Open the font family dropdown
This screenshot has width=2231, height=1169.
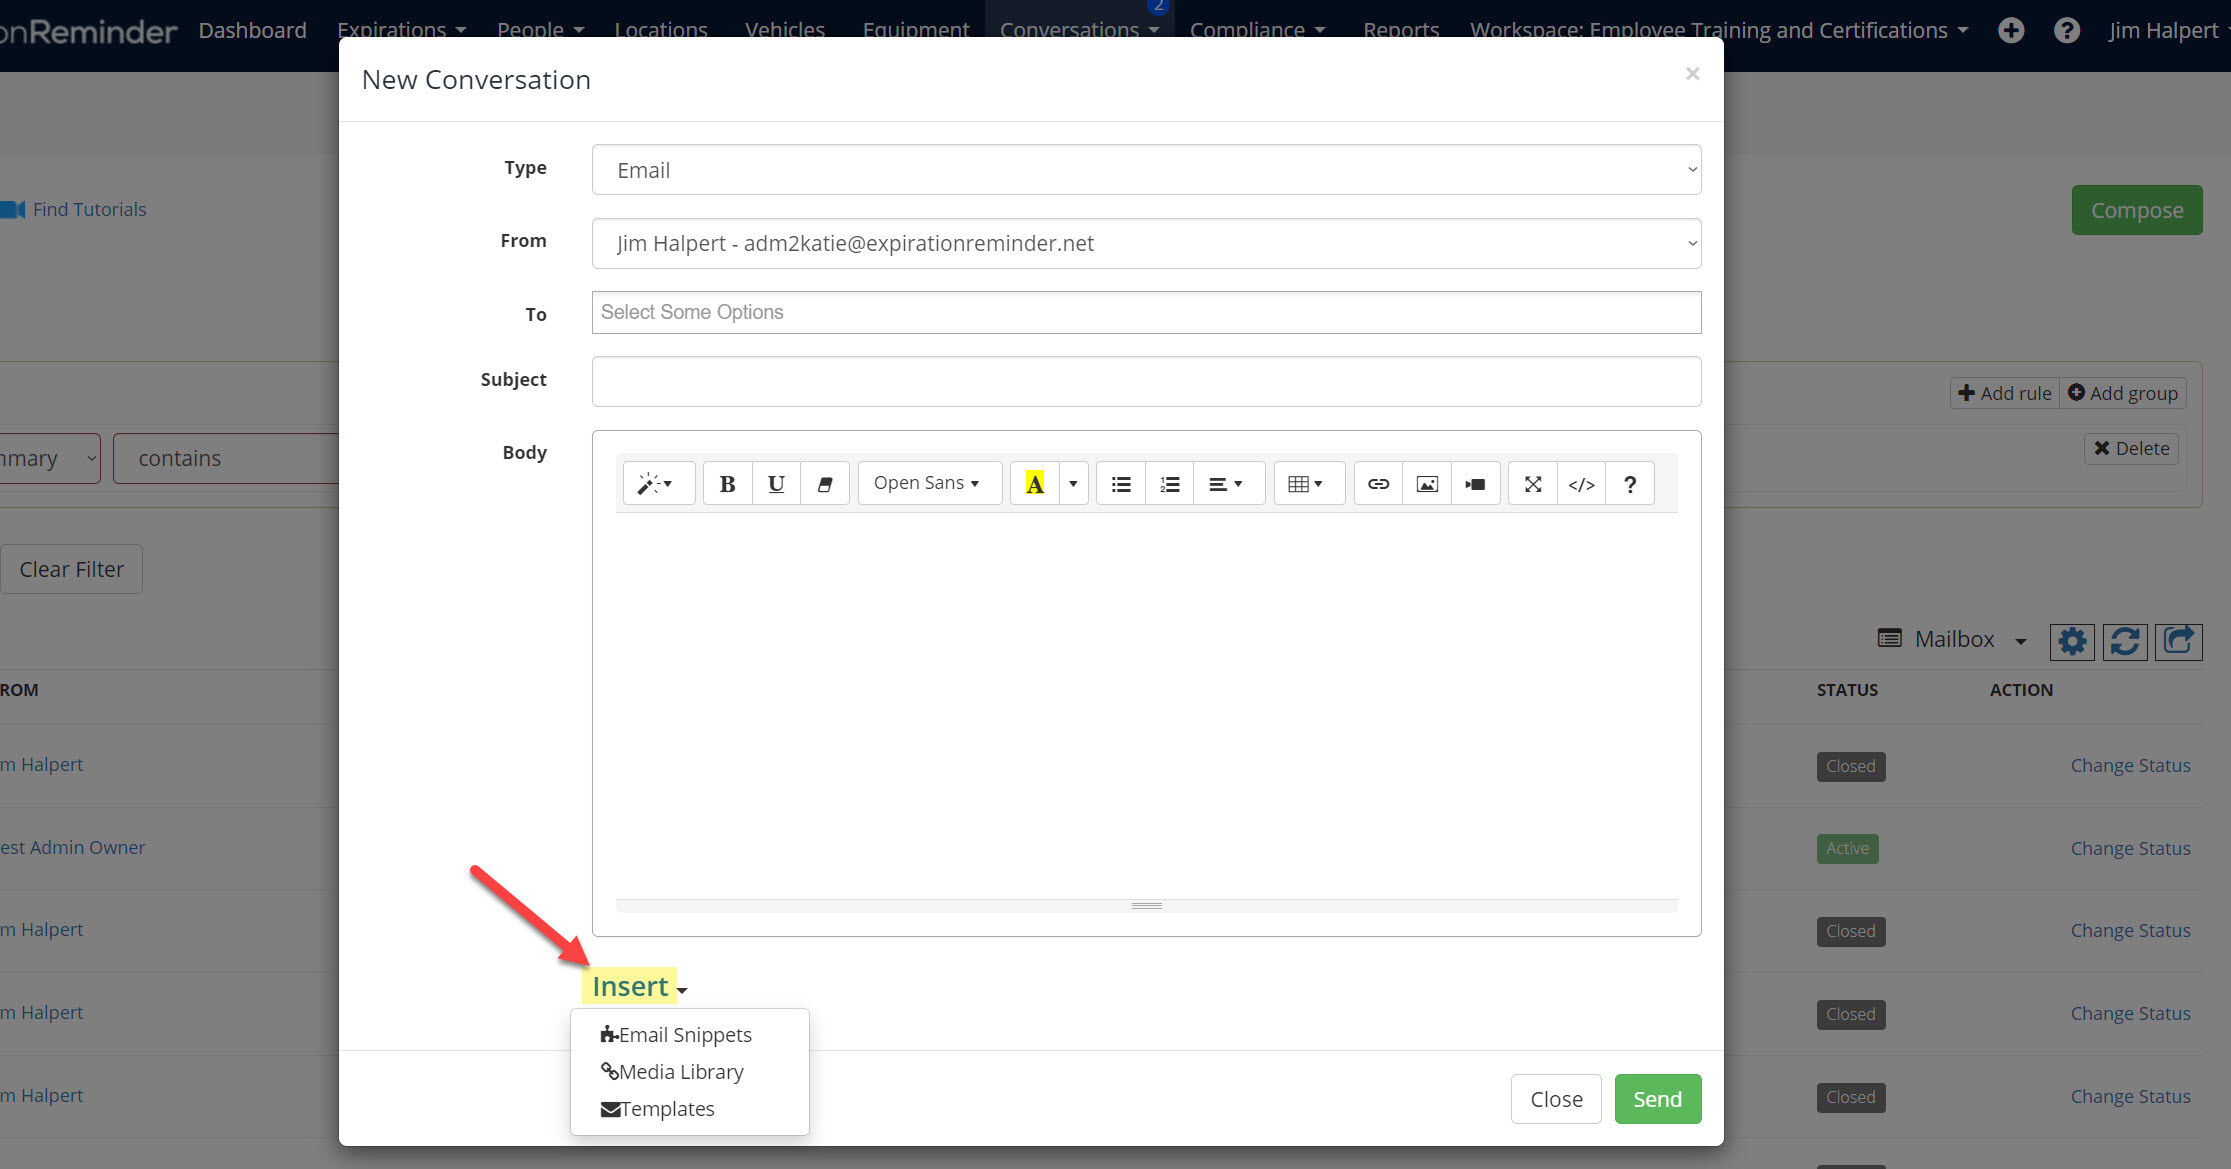pyautogui.click(x=928, y=483)
